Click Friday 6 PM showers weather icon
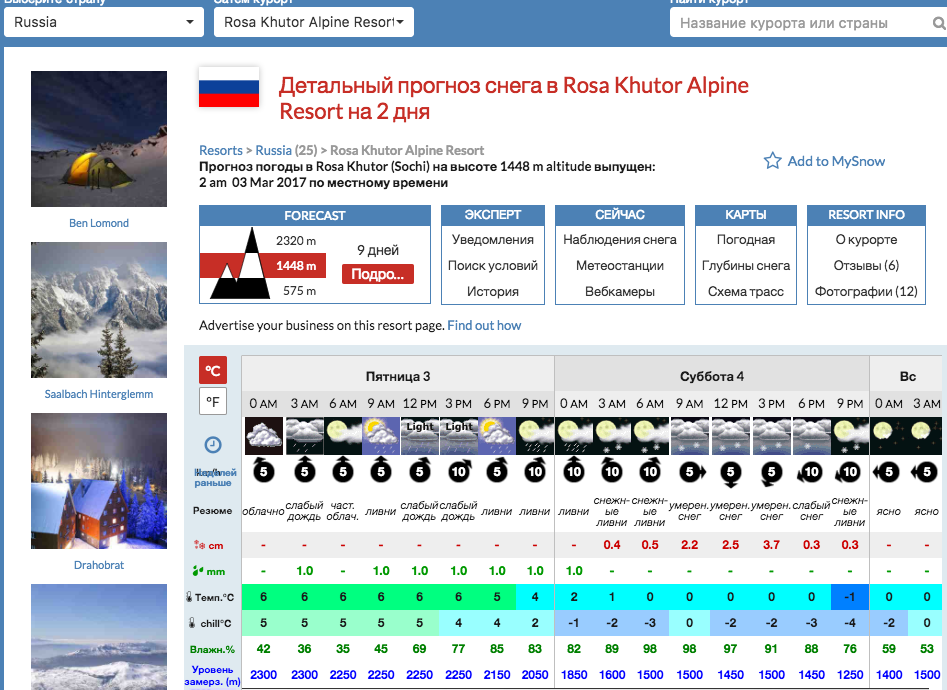 tap(497, 436)
